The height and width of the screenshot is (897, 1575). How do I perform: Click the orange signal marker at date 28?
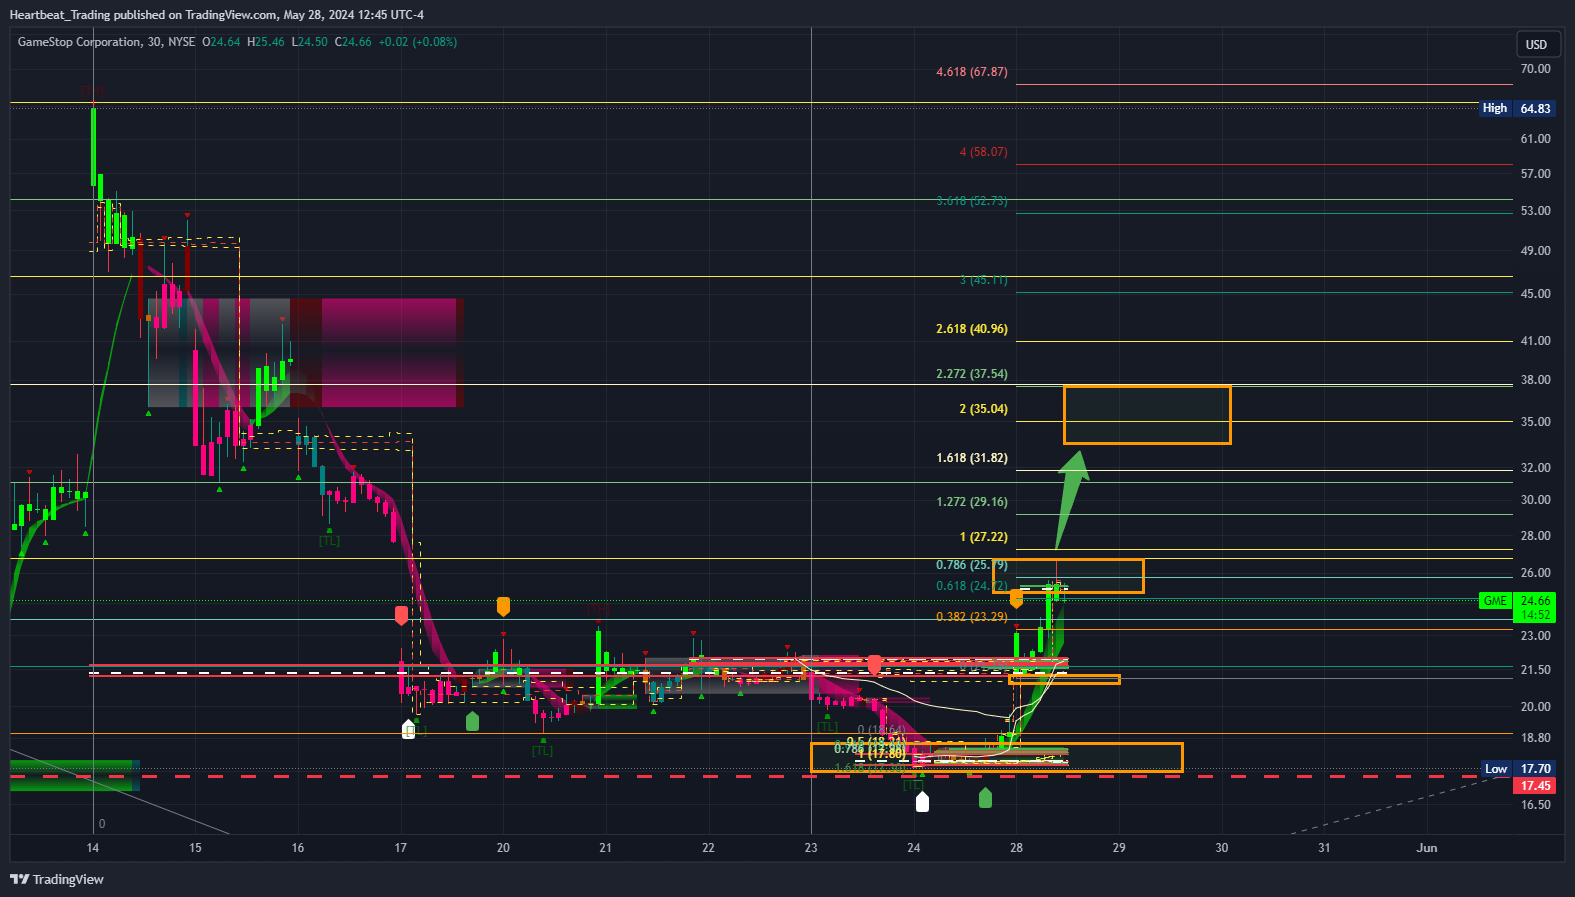pyautogui.click(x=1016, y=599)
